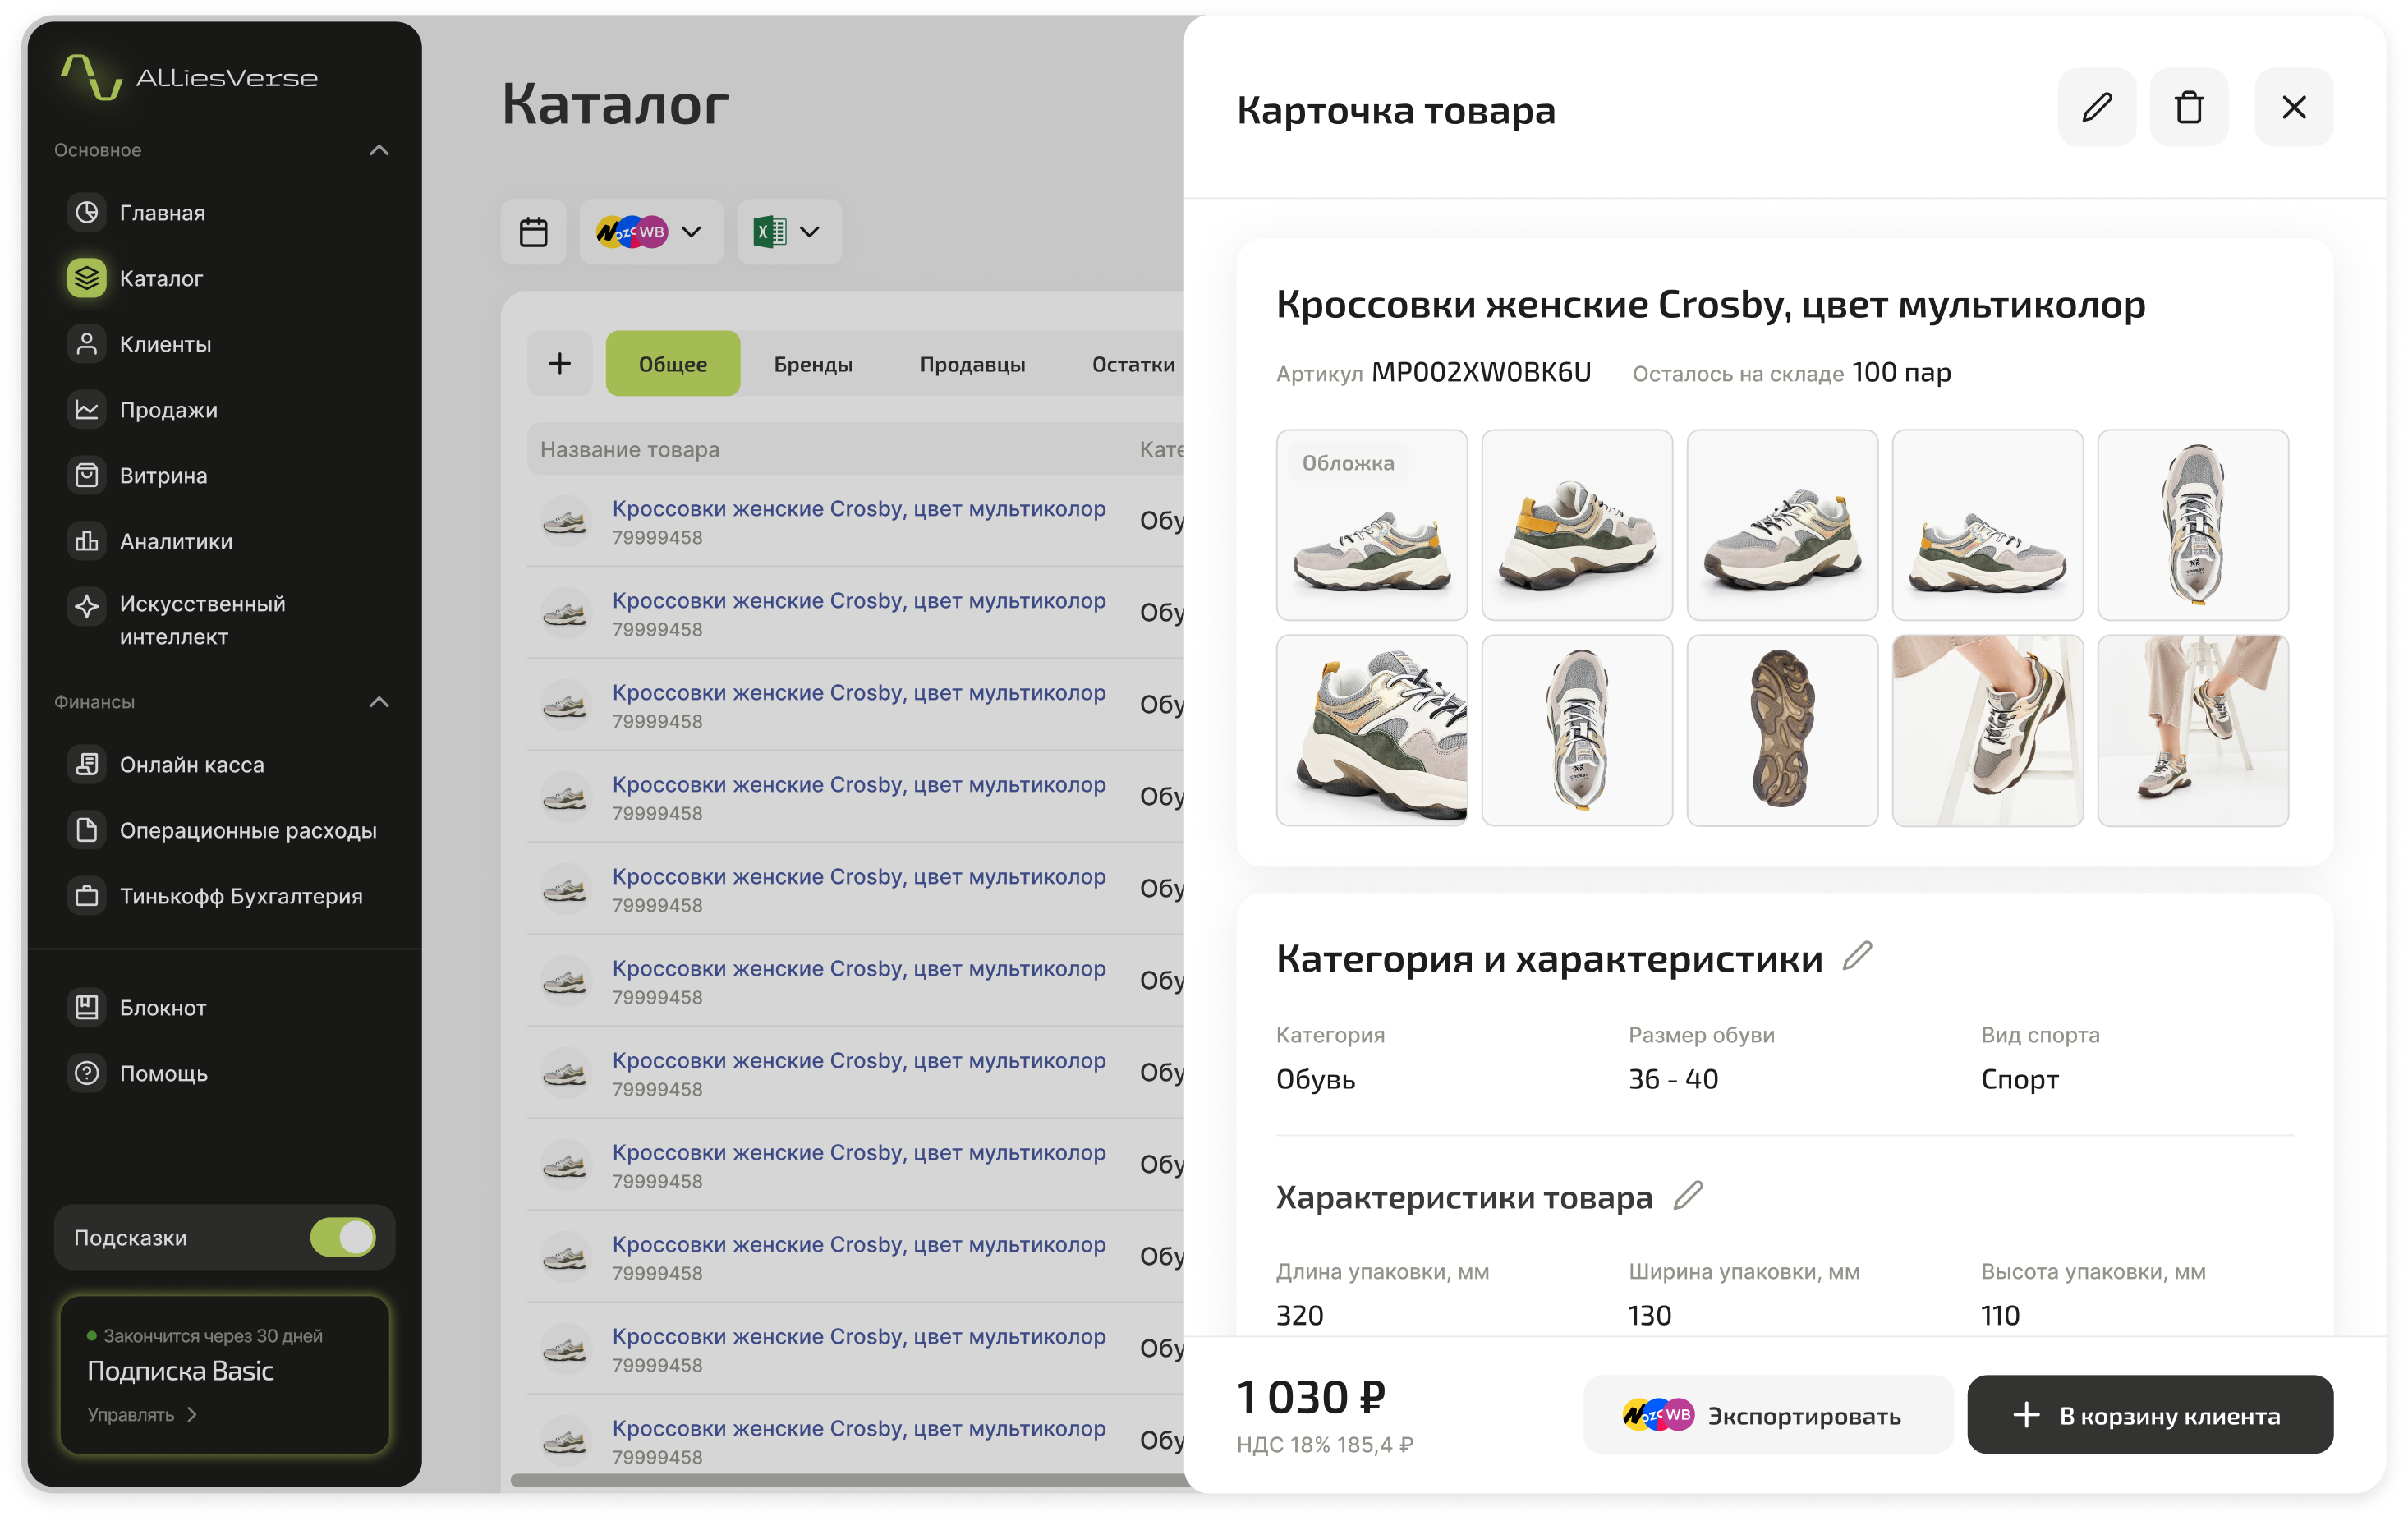2408x1521 pixels.
Task: Collapse the Основное sidebar section
Action: pos(379,150)
